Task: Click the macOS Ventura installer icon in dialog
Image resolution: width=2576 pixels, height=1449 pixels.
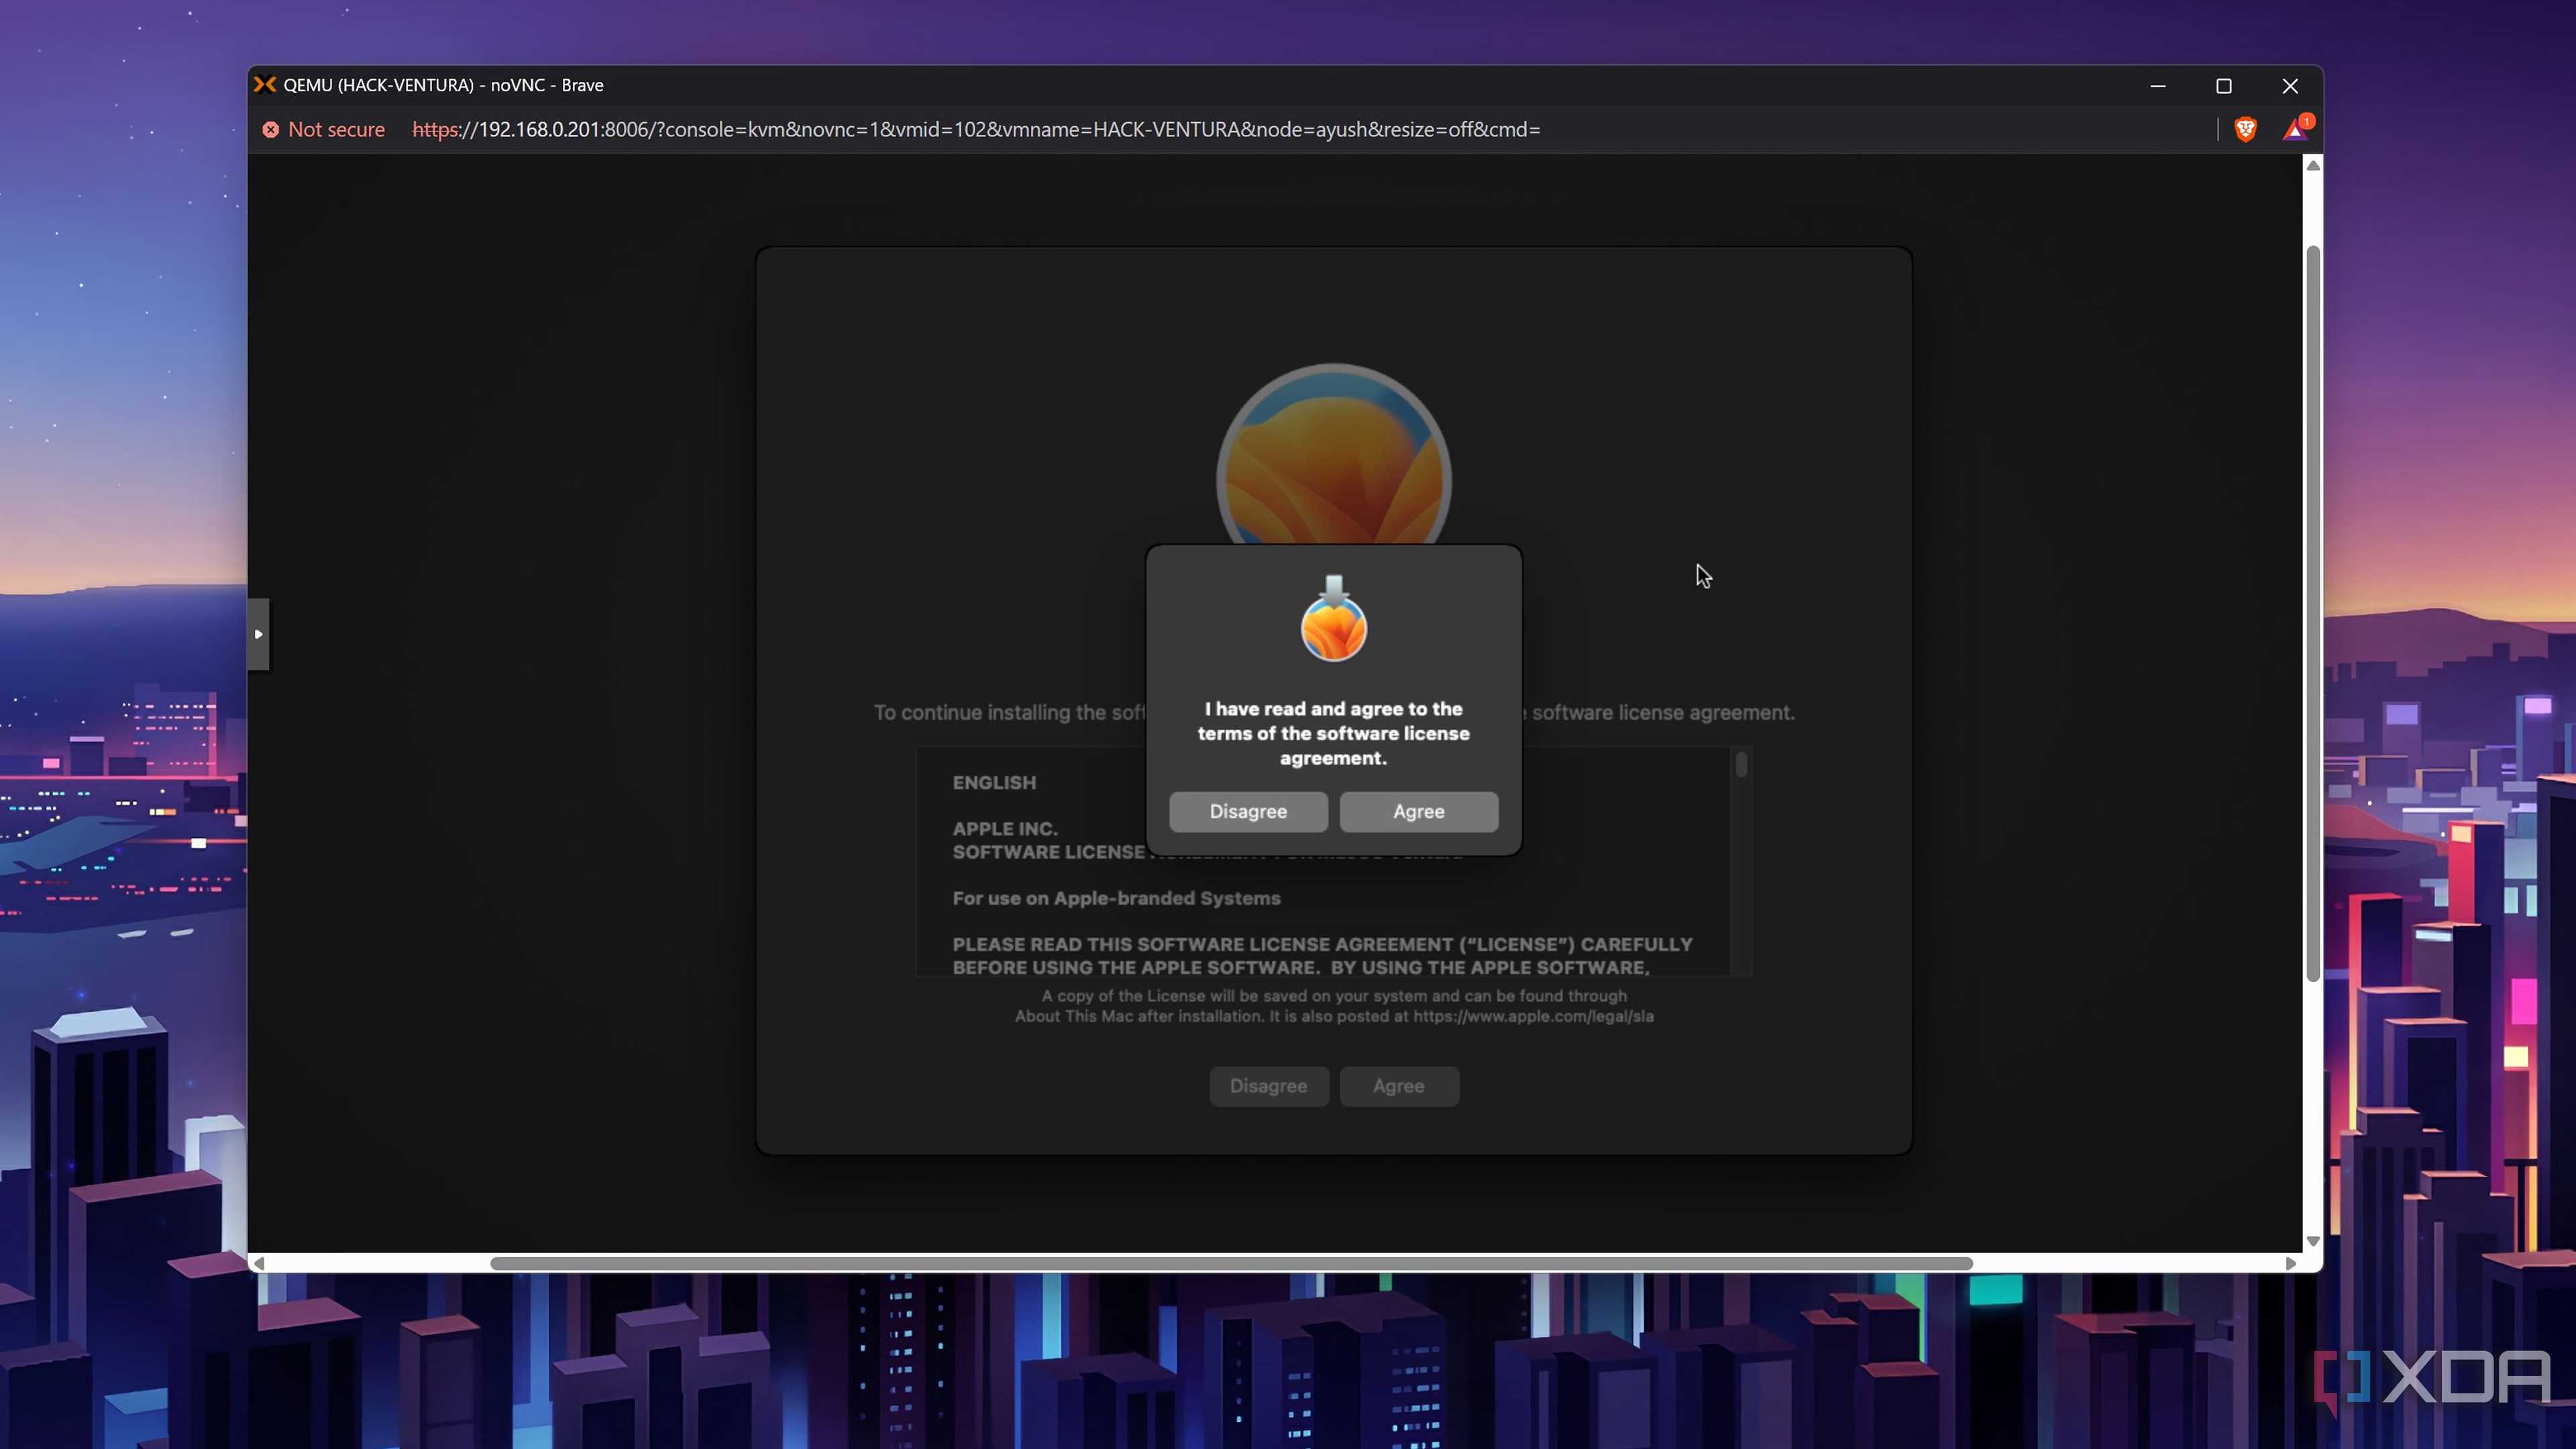Action: [1333, 619]
